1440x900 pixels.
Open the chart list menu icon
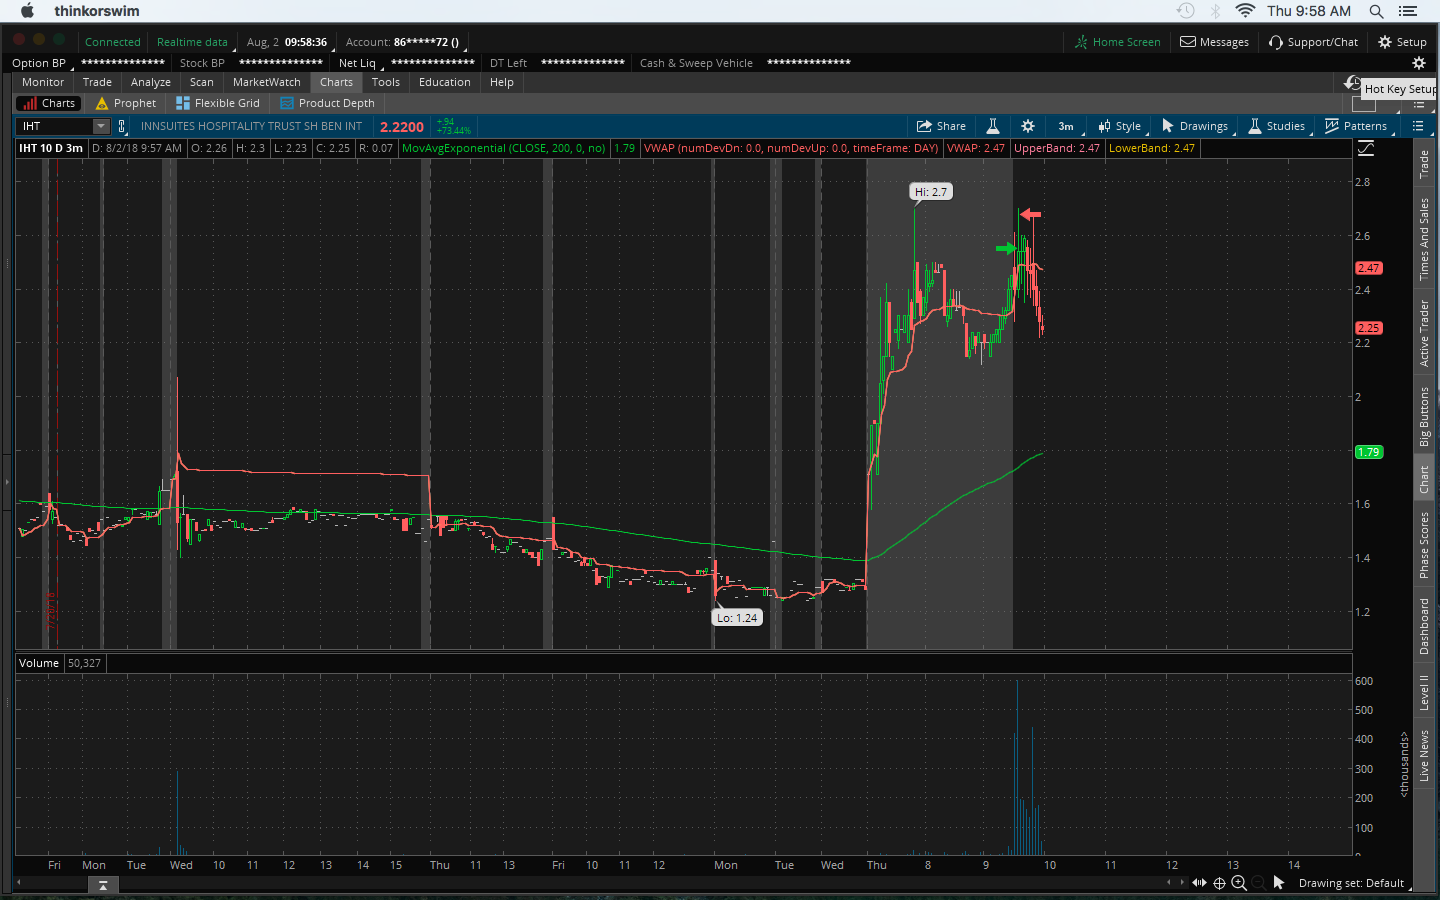pos(1417,126)
